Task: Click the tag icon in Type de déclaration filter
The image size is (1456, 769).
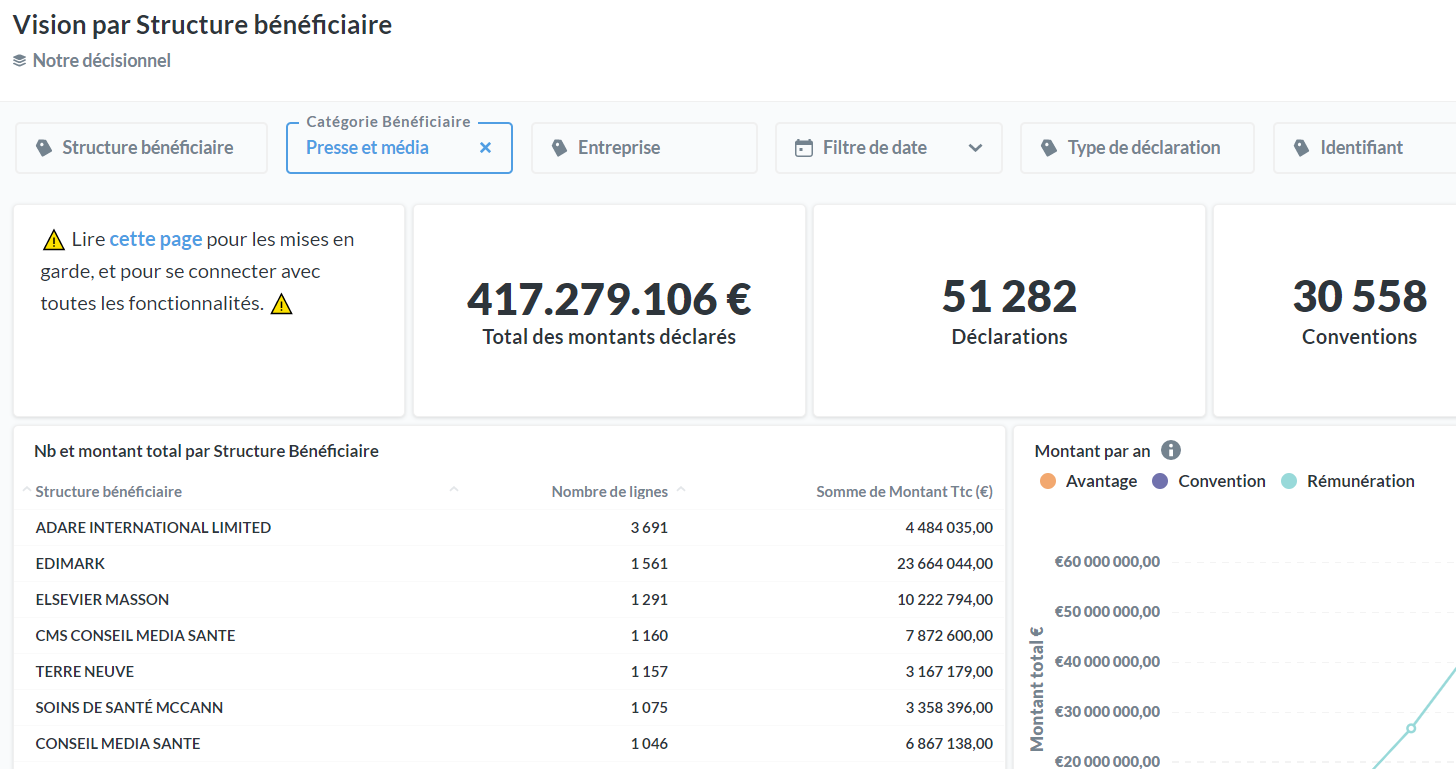Action: 1048,148
